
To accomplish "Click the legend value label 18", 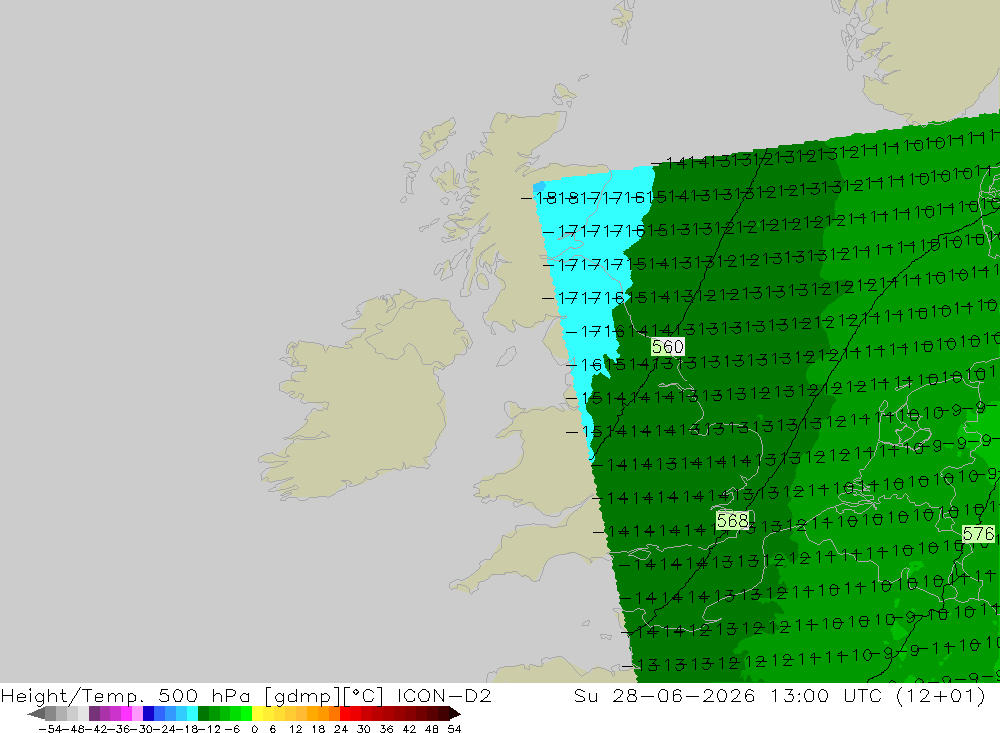I will click(x=318, y=729).
